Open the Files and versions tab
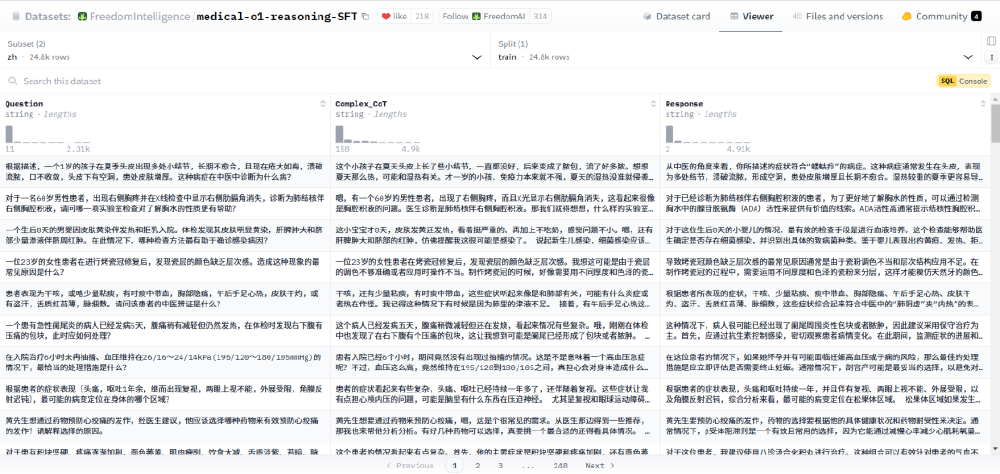 click(x=837, y=17)
